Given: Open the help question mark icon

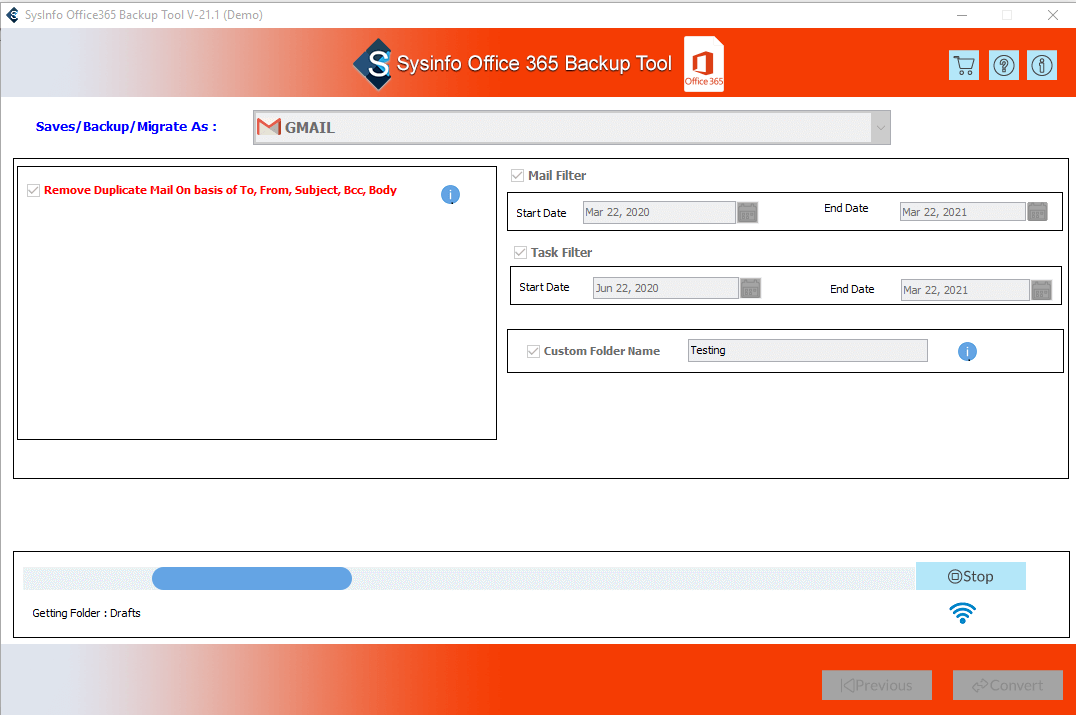Looking at the screenshot, I should (x=1003, y=65).
